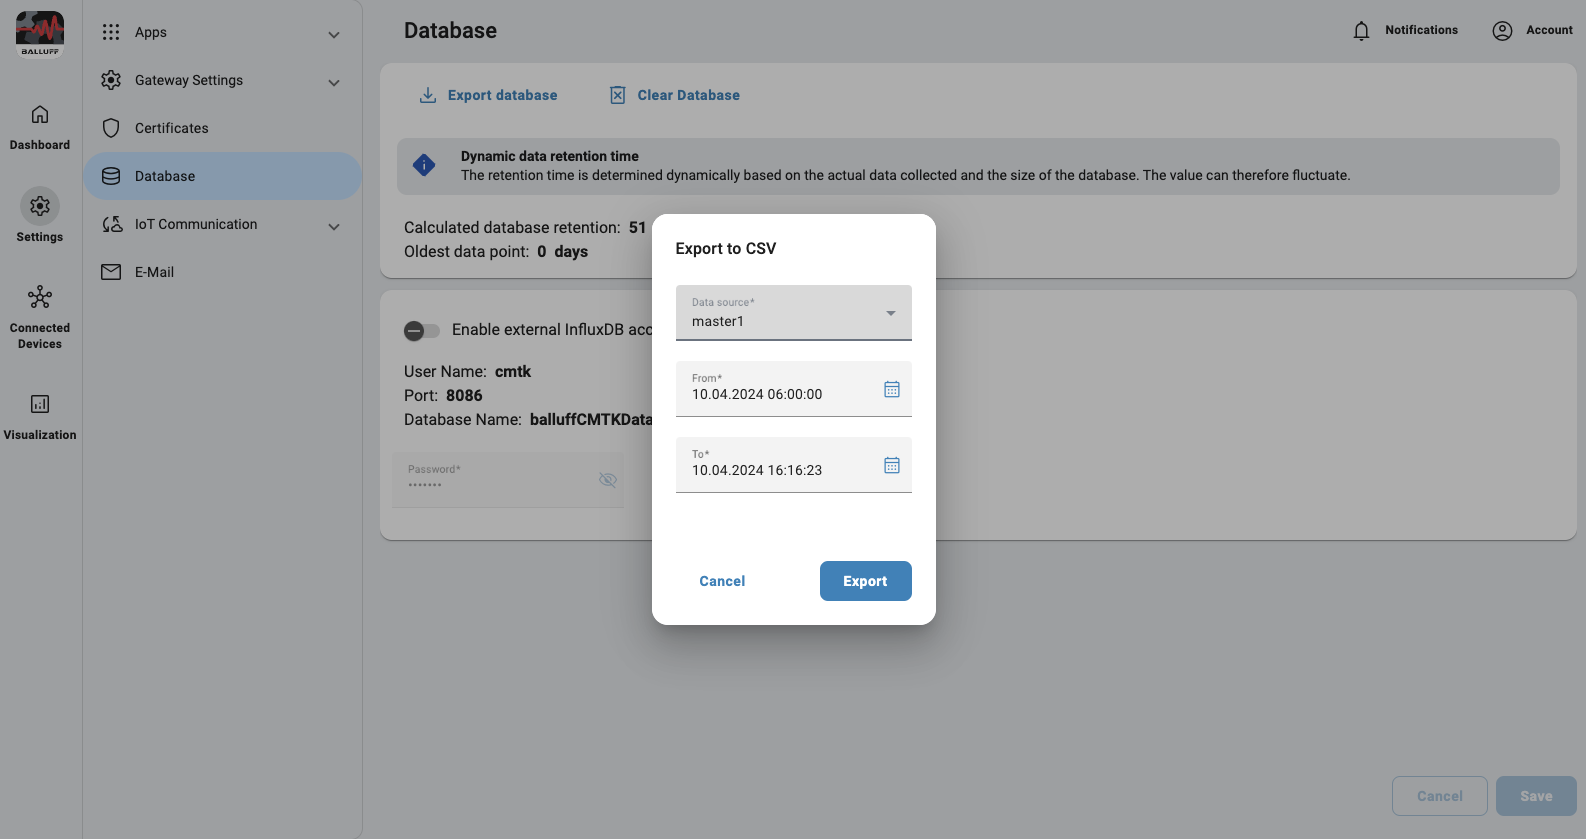Screen dimensions: 1586x839
Task: Show password with eye icon
Action: [607, 480]
